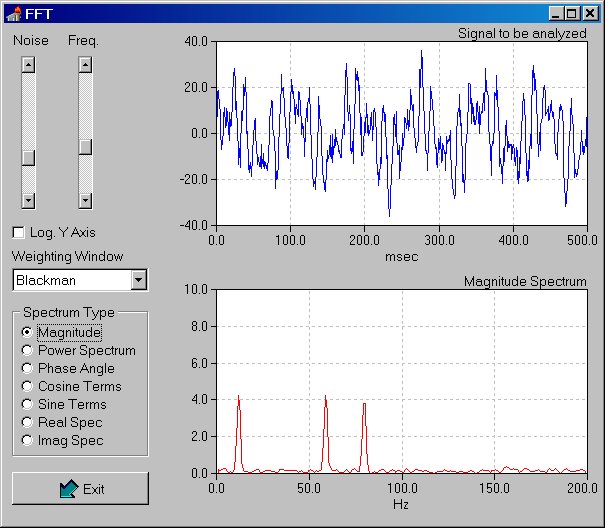Click the FFT application icon in title bar
Viewport: 605px width, 528px height.
tap(14, 14)
